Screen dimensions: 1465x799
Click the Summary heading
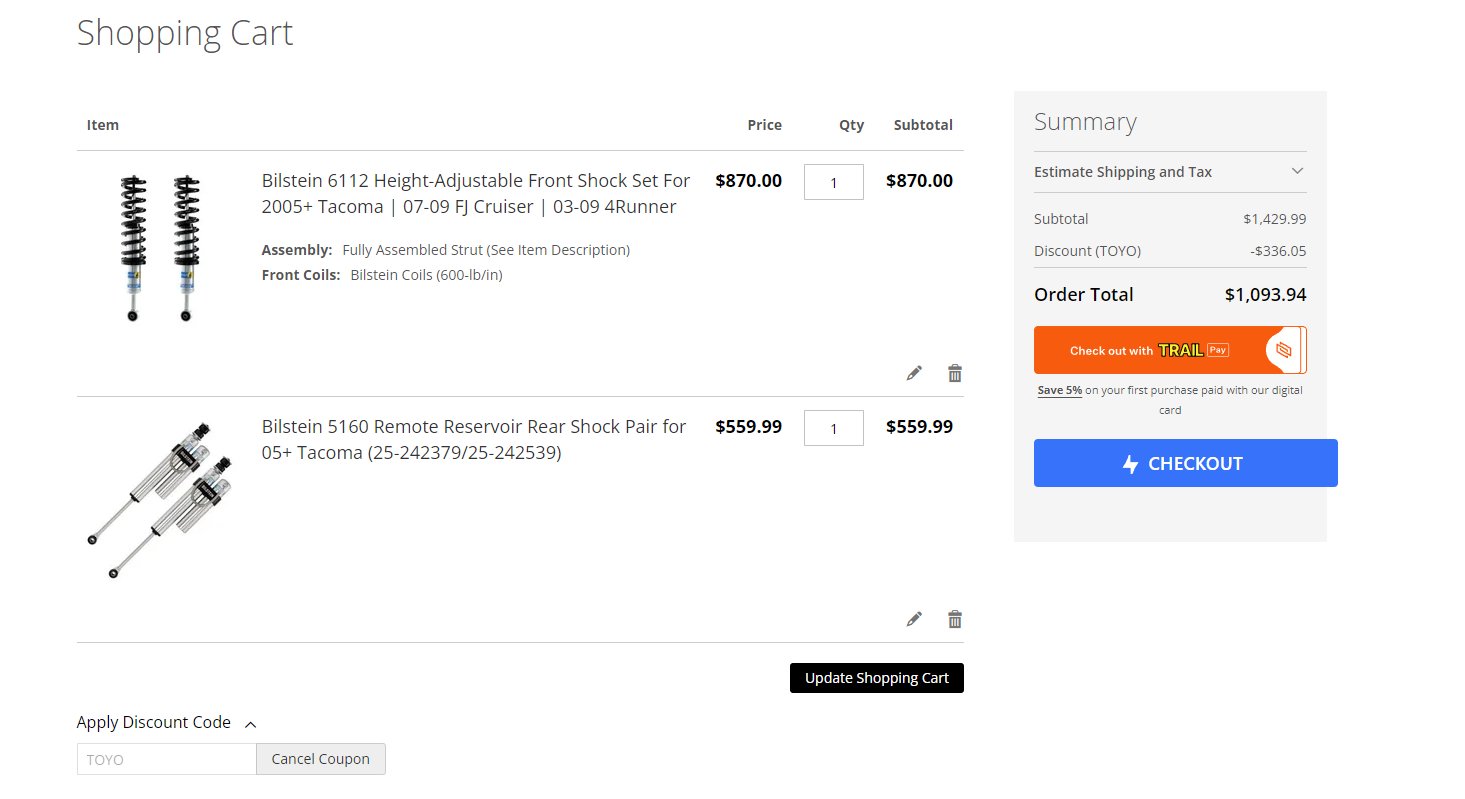pos(1085,122)
